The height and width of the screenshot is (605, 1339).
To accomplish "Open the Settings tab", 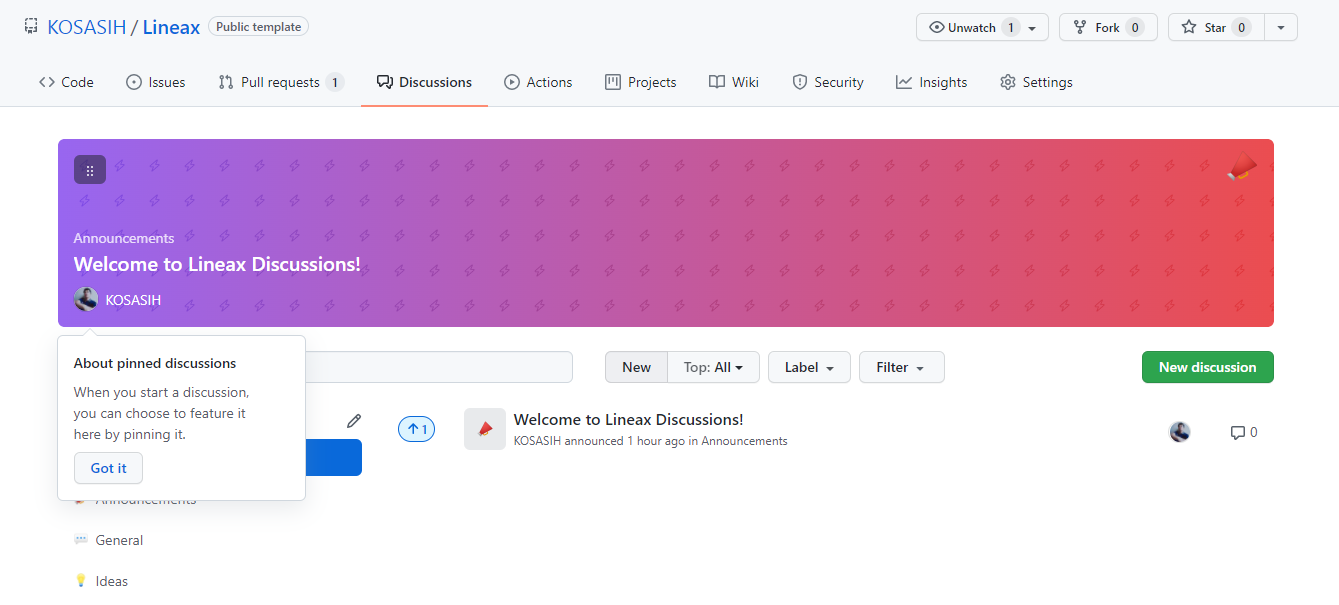I will click(1036, 82).
